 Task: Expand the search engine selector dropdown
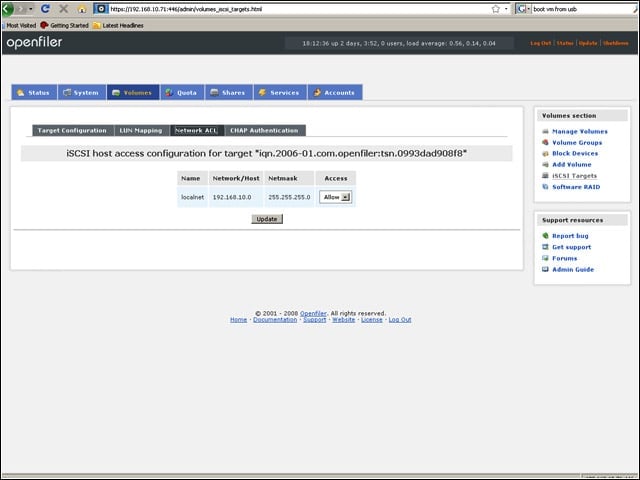[x=523, y=9]
